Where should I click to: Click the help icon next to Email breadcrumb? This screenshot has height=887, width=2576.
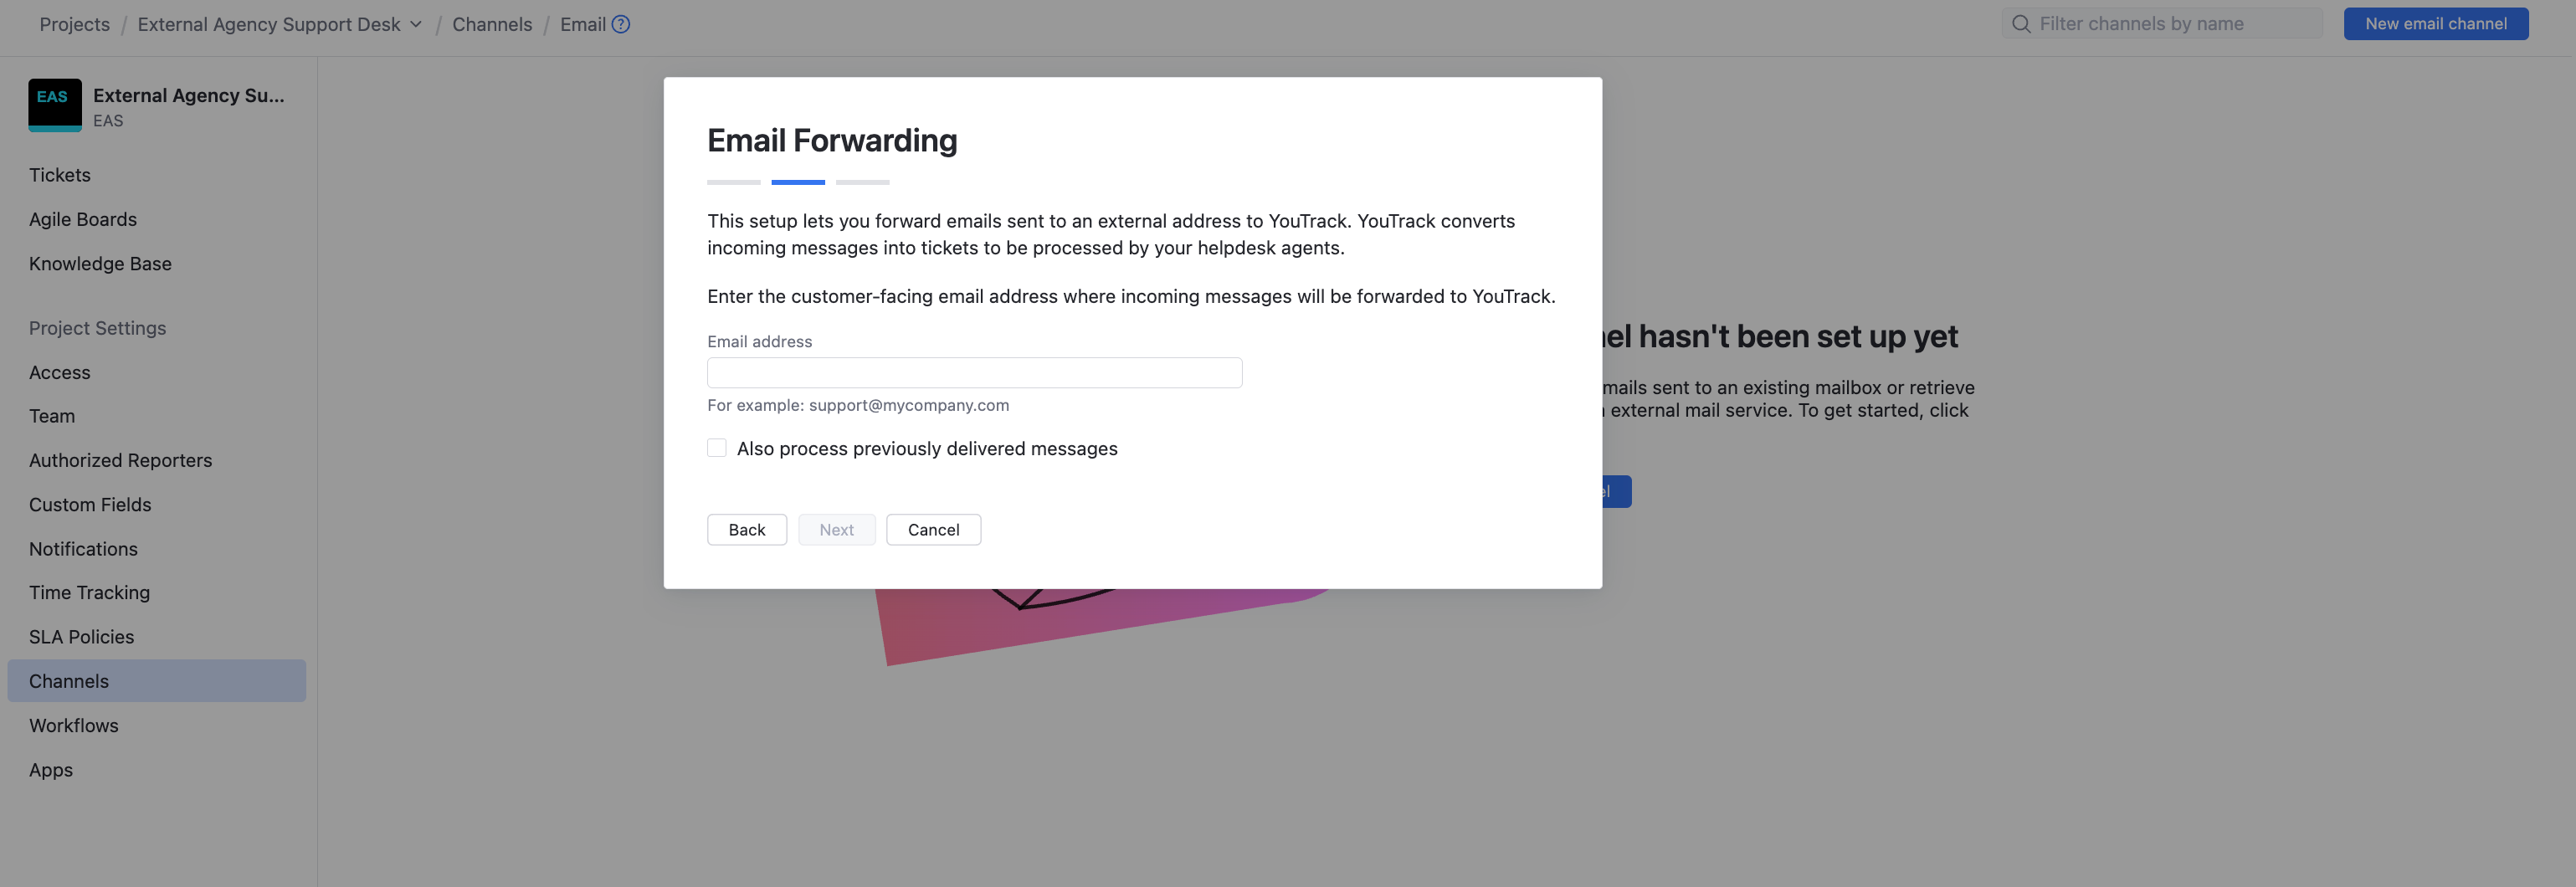tap(621, 23)
